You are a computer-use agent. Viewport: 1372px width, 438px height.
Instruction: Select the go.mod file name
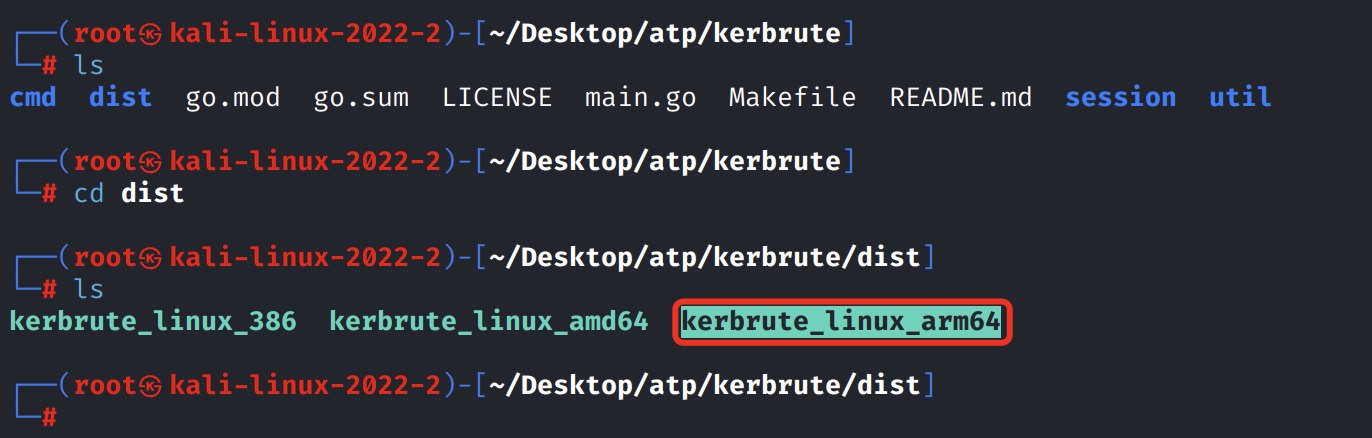click(x=232, y=97)
